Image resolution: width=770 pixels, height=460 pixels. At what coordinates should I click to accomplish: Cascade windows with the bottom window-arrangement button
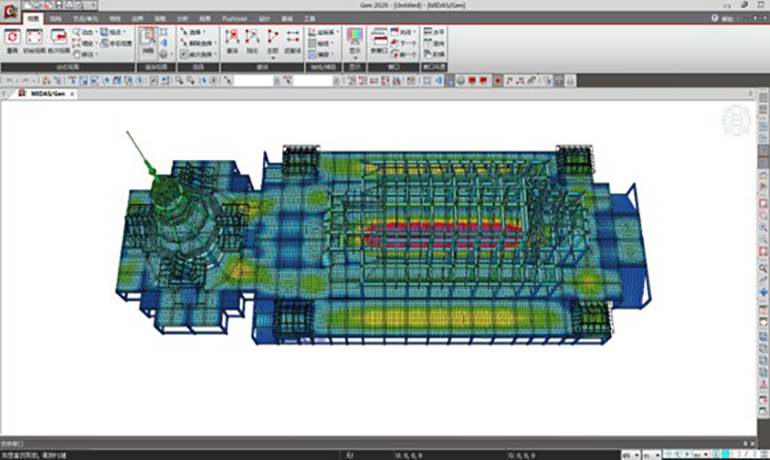[434, 54]
